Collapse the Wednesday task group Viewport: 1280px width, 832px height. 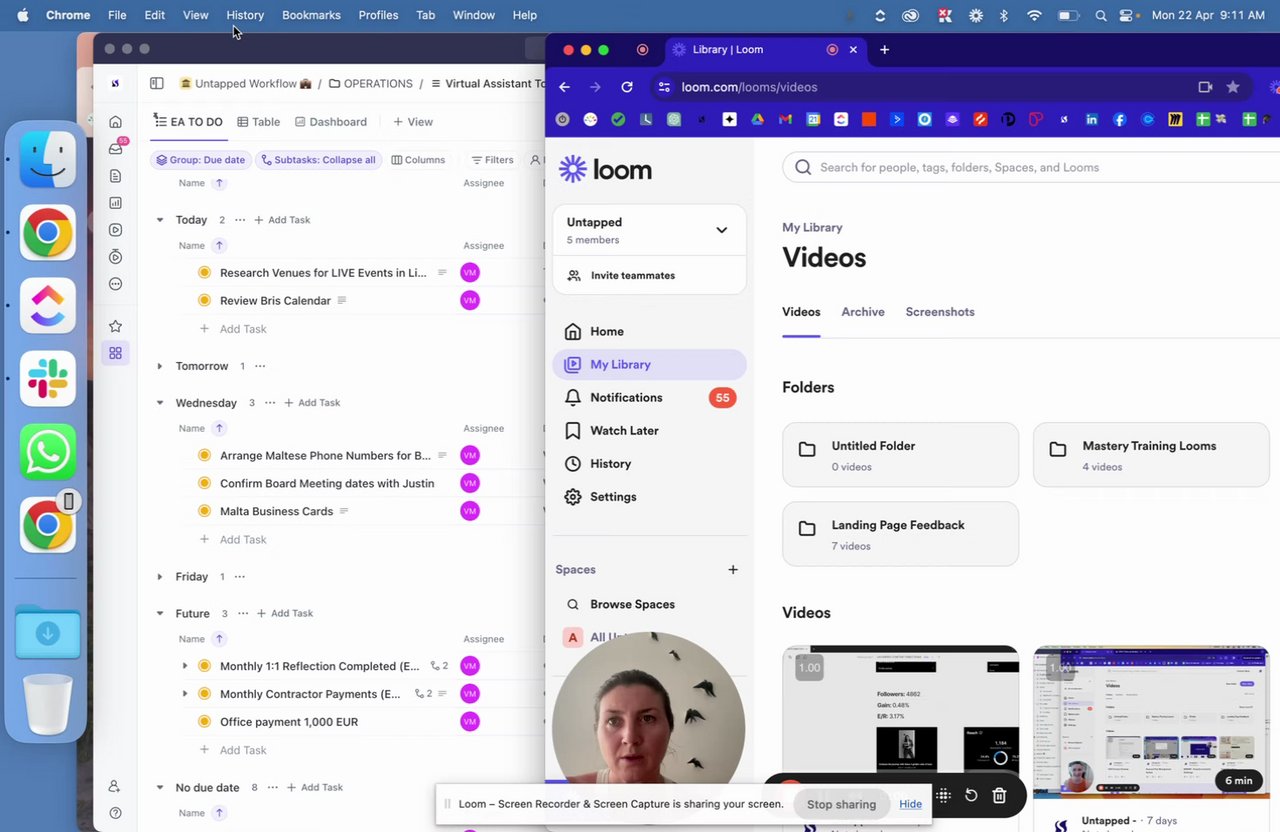tap(160, 403)
